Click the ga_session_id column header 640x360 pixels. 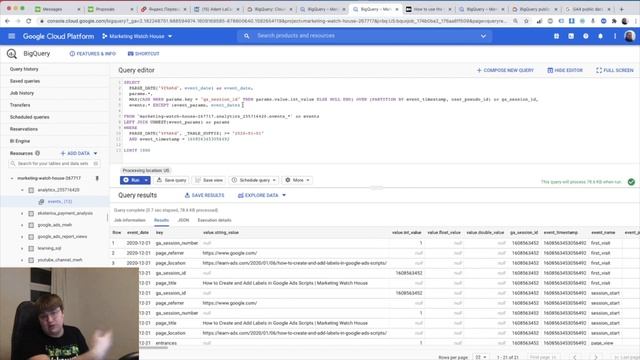click(x=524, y=233)
